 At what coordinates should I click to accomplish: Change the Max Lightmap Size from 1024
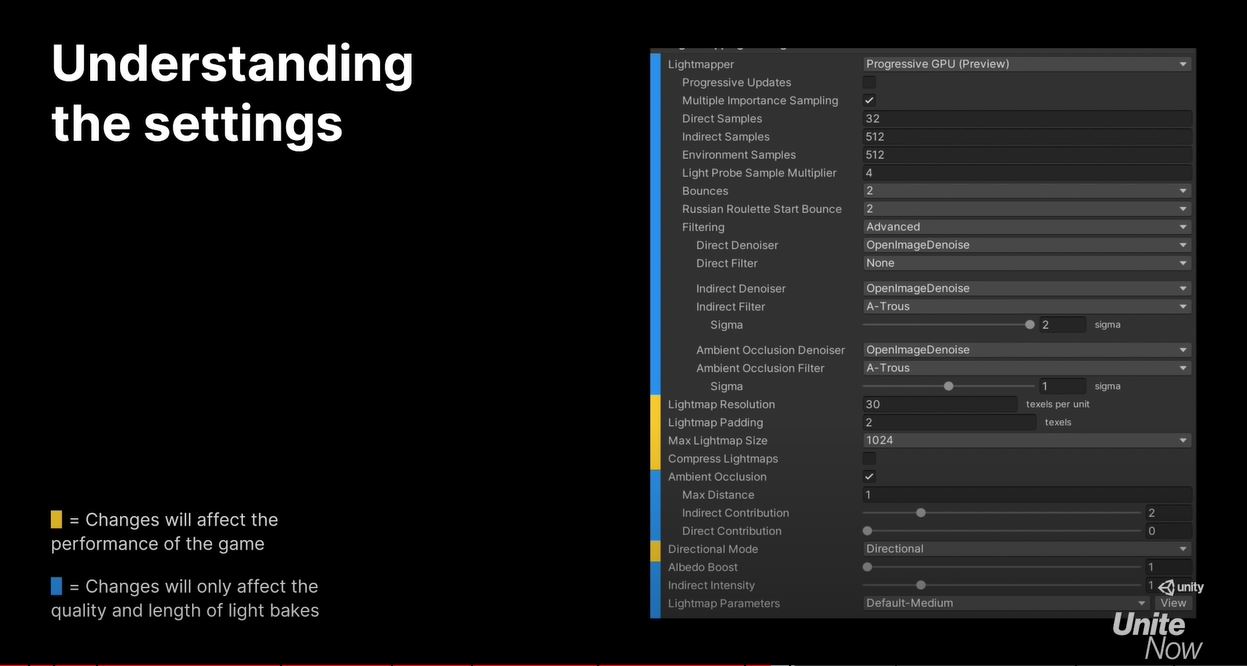coord(1025,440)
